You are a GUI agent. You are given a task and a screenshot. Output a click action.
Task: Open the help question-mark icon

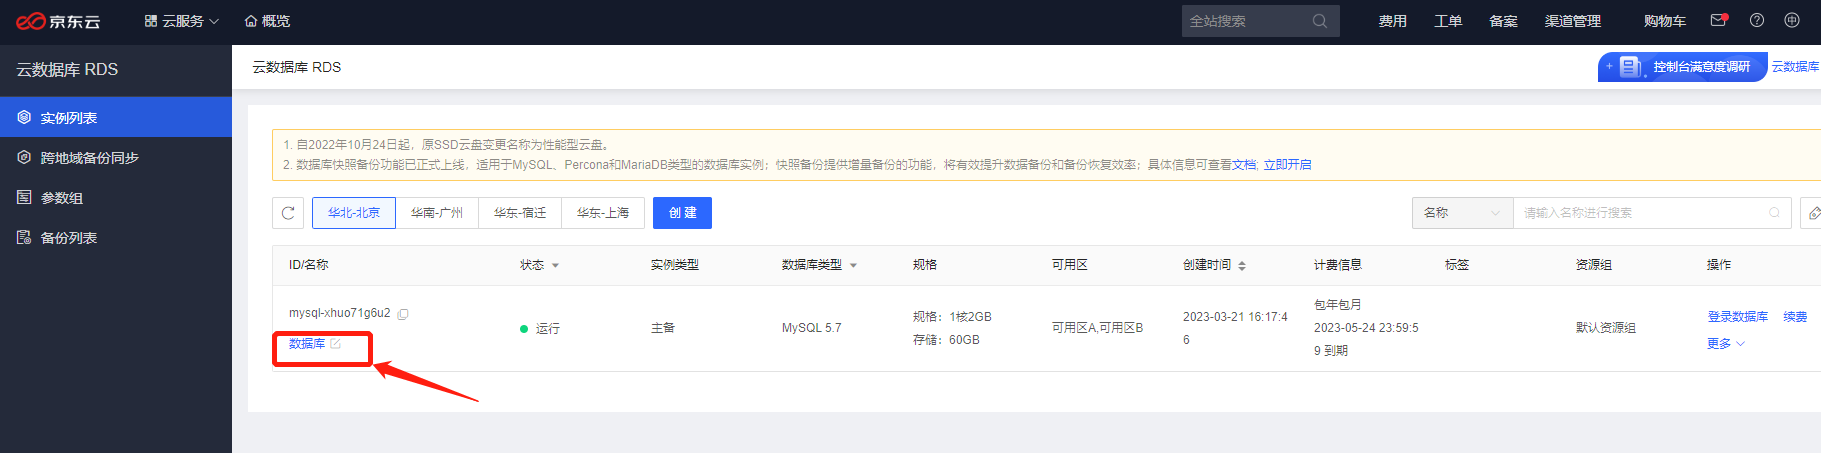(1757, 20)
